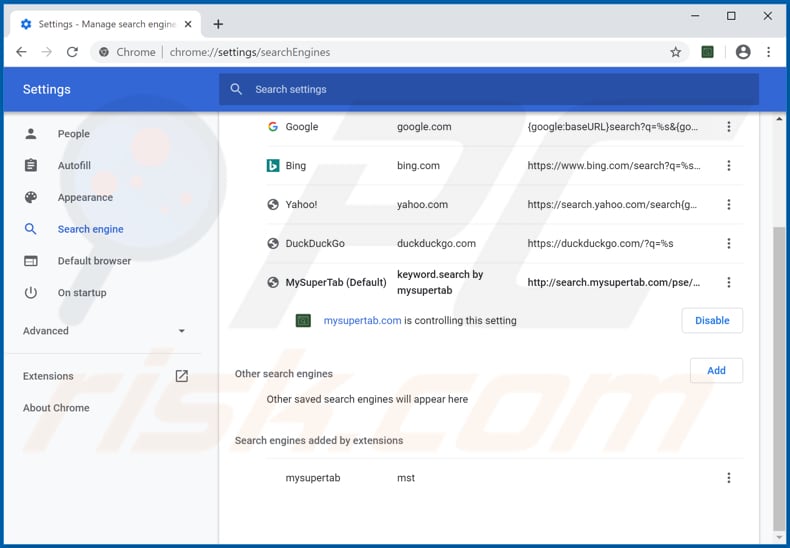The image size is (790, 548).
Task: Click the green extension icon in toolbar
Action: tap(708, 52)
